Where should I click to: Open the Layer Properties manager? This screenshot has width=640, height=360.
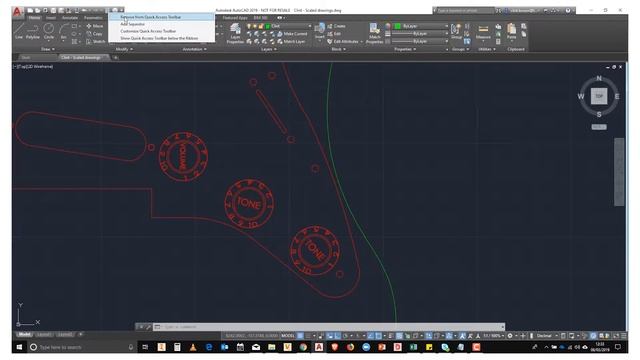pyautogui.click(x=235, y=33)
